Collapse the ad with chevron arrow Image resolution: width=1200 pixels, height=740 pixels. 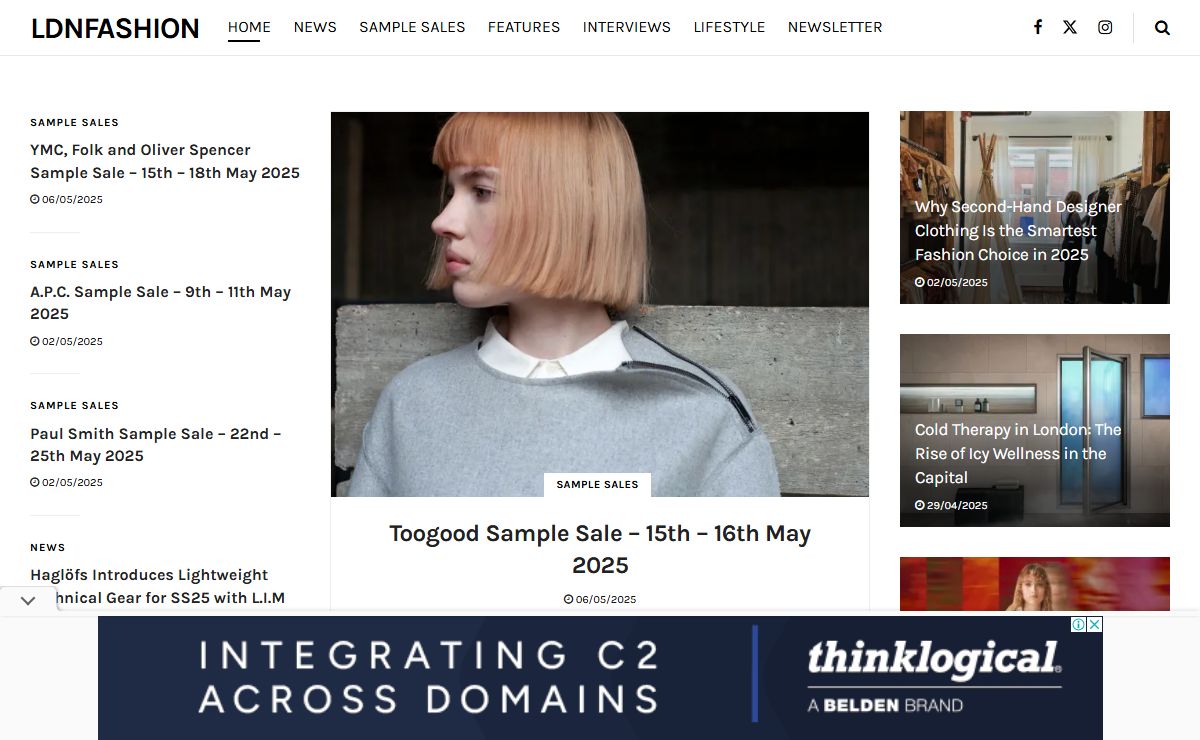pos(28,601)
